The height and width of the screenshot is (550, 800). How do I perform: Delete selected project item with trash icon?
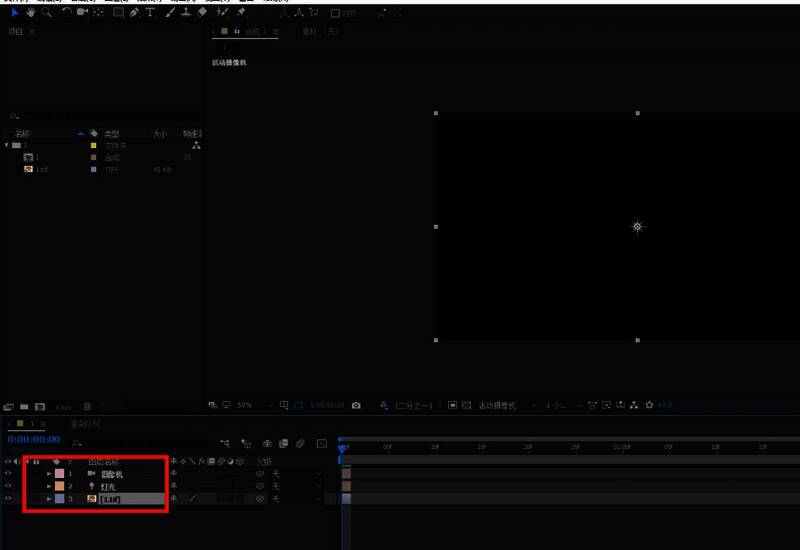pyautogui.click(x=87, y=406)
